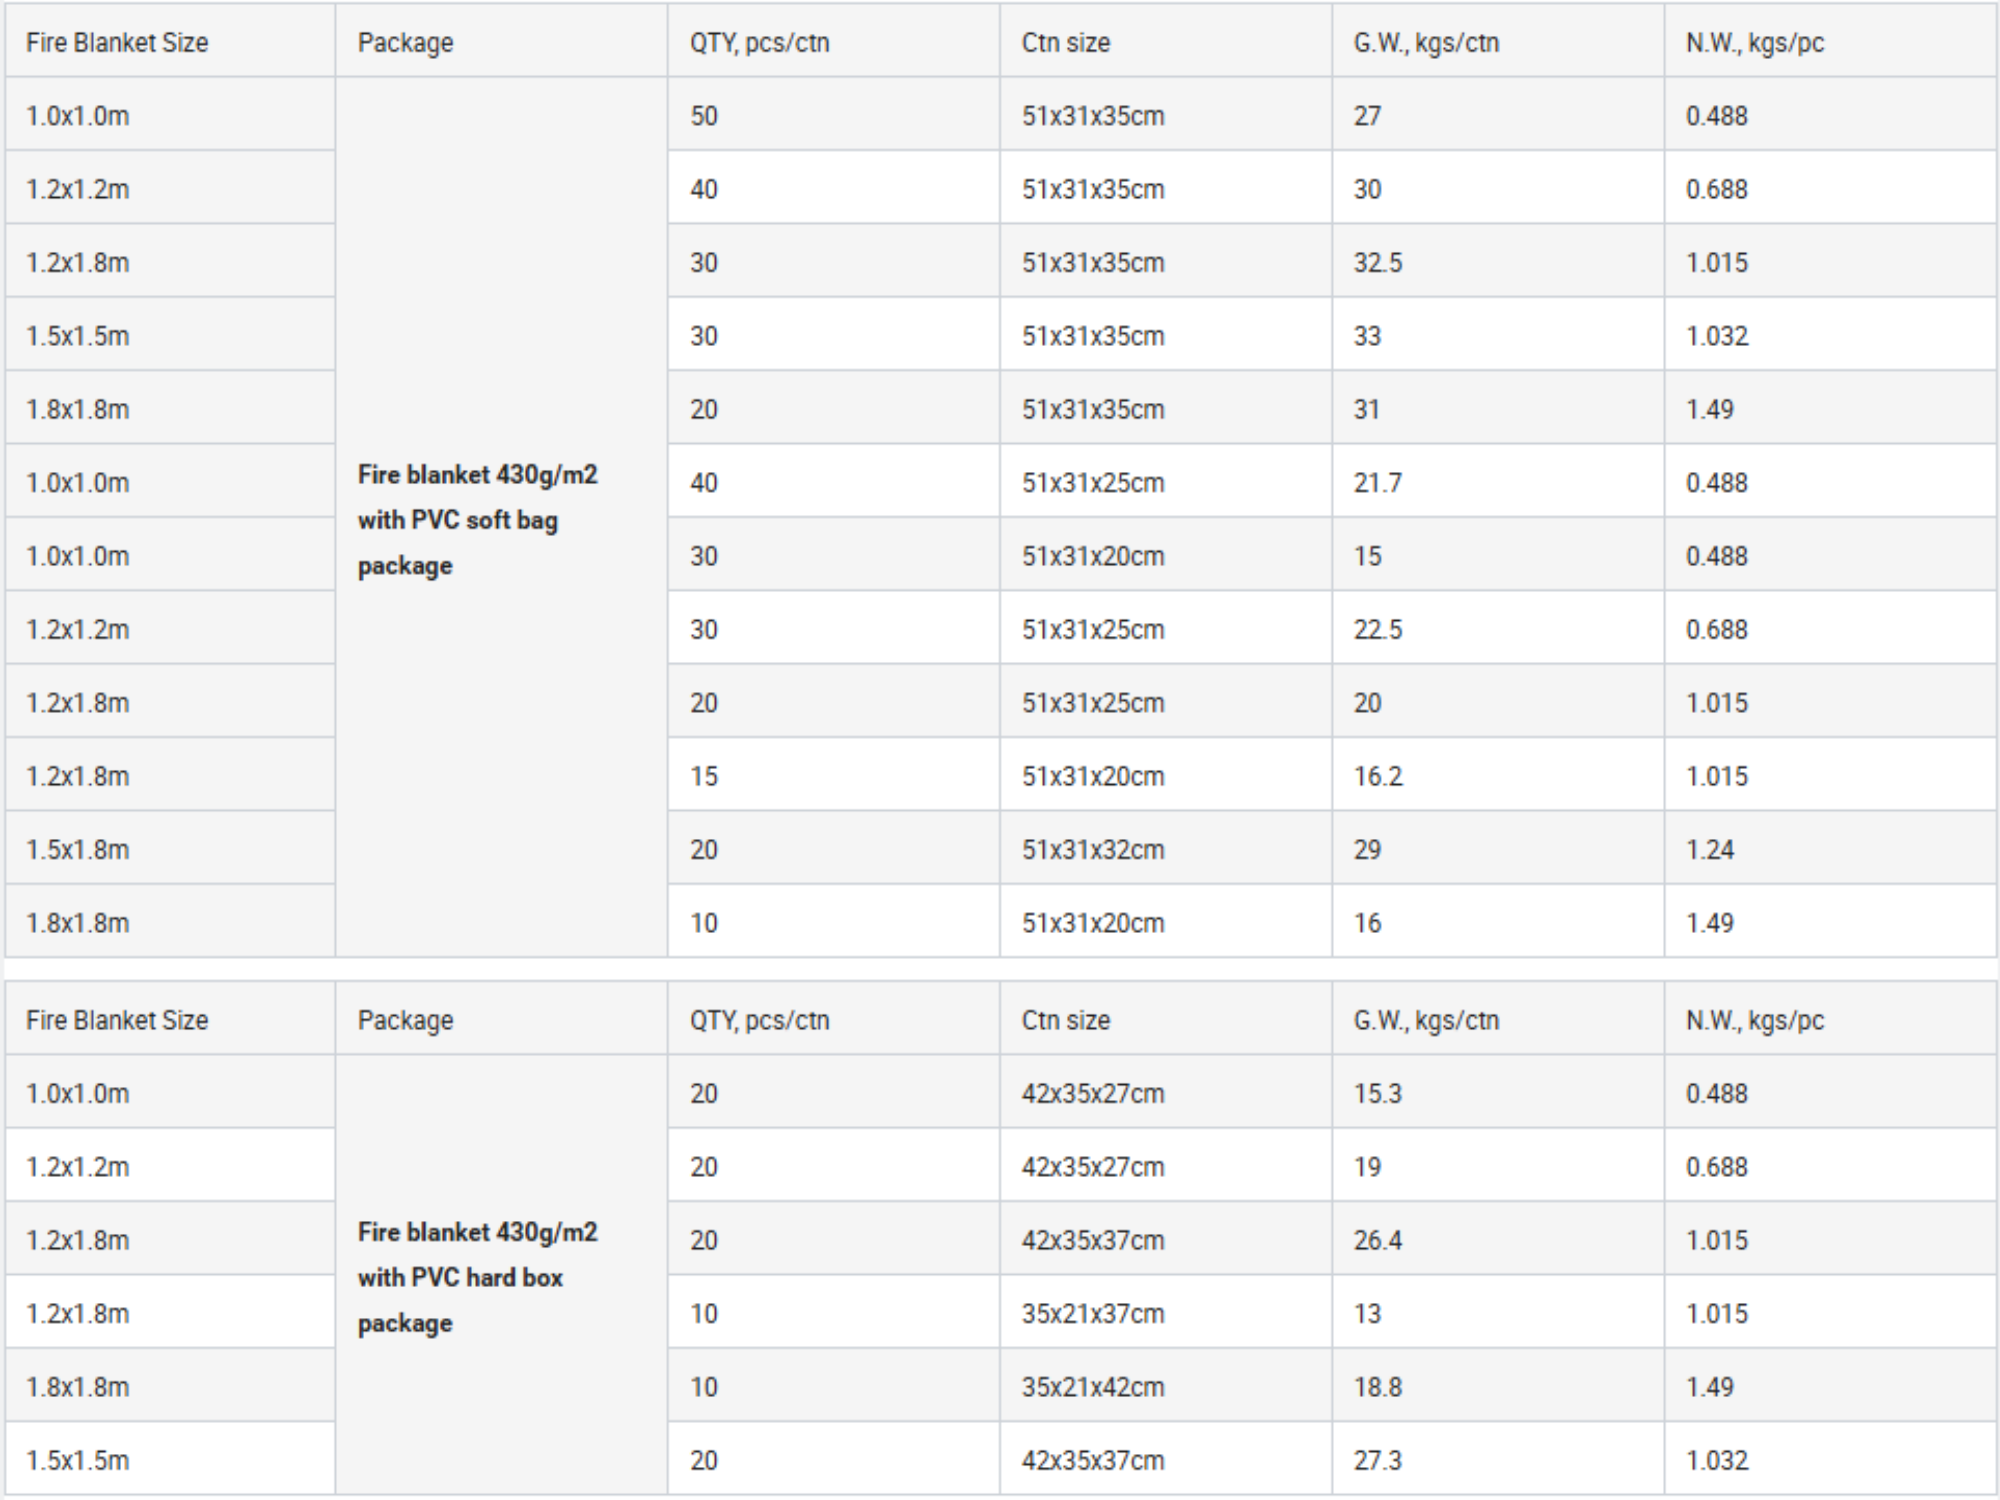
Task: Click the bottom table's 'QTY, pcs/ctn' header
Action: [x=759, y=1020]
